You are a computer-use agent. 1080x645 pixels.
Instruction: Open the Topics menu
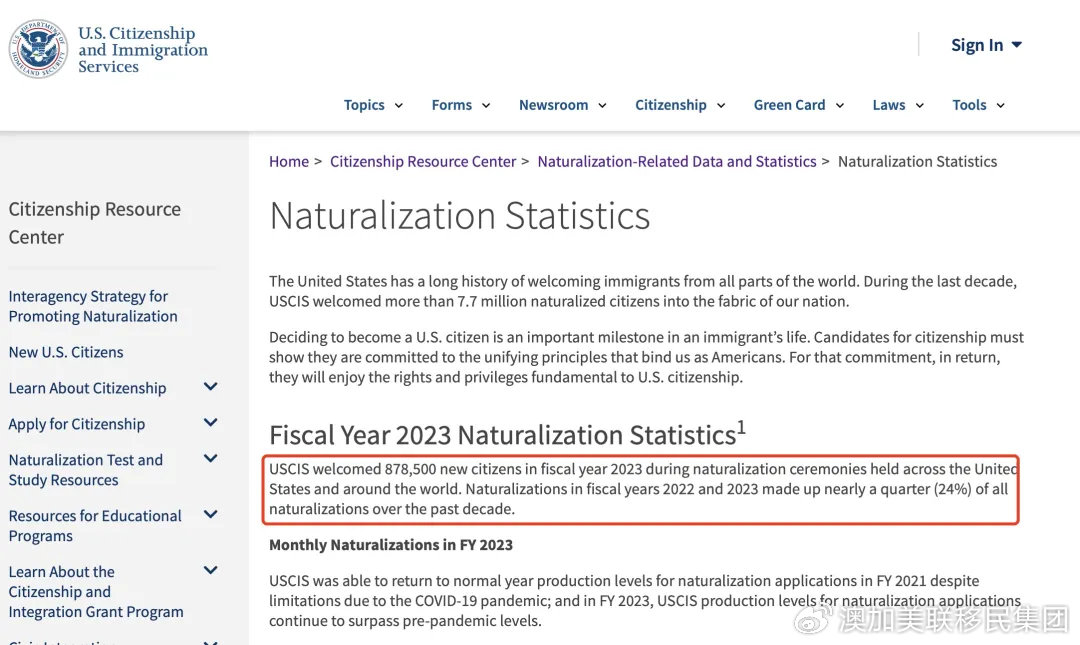(x=373, y=105)
